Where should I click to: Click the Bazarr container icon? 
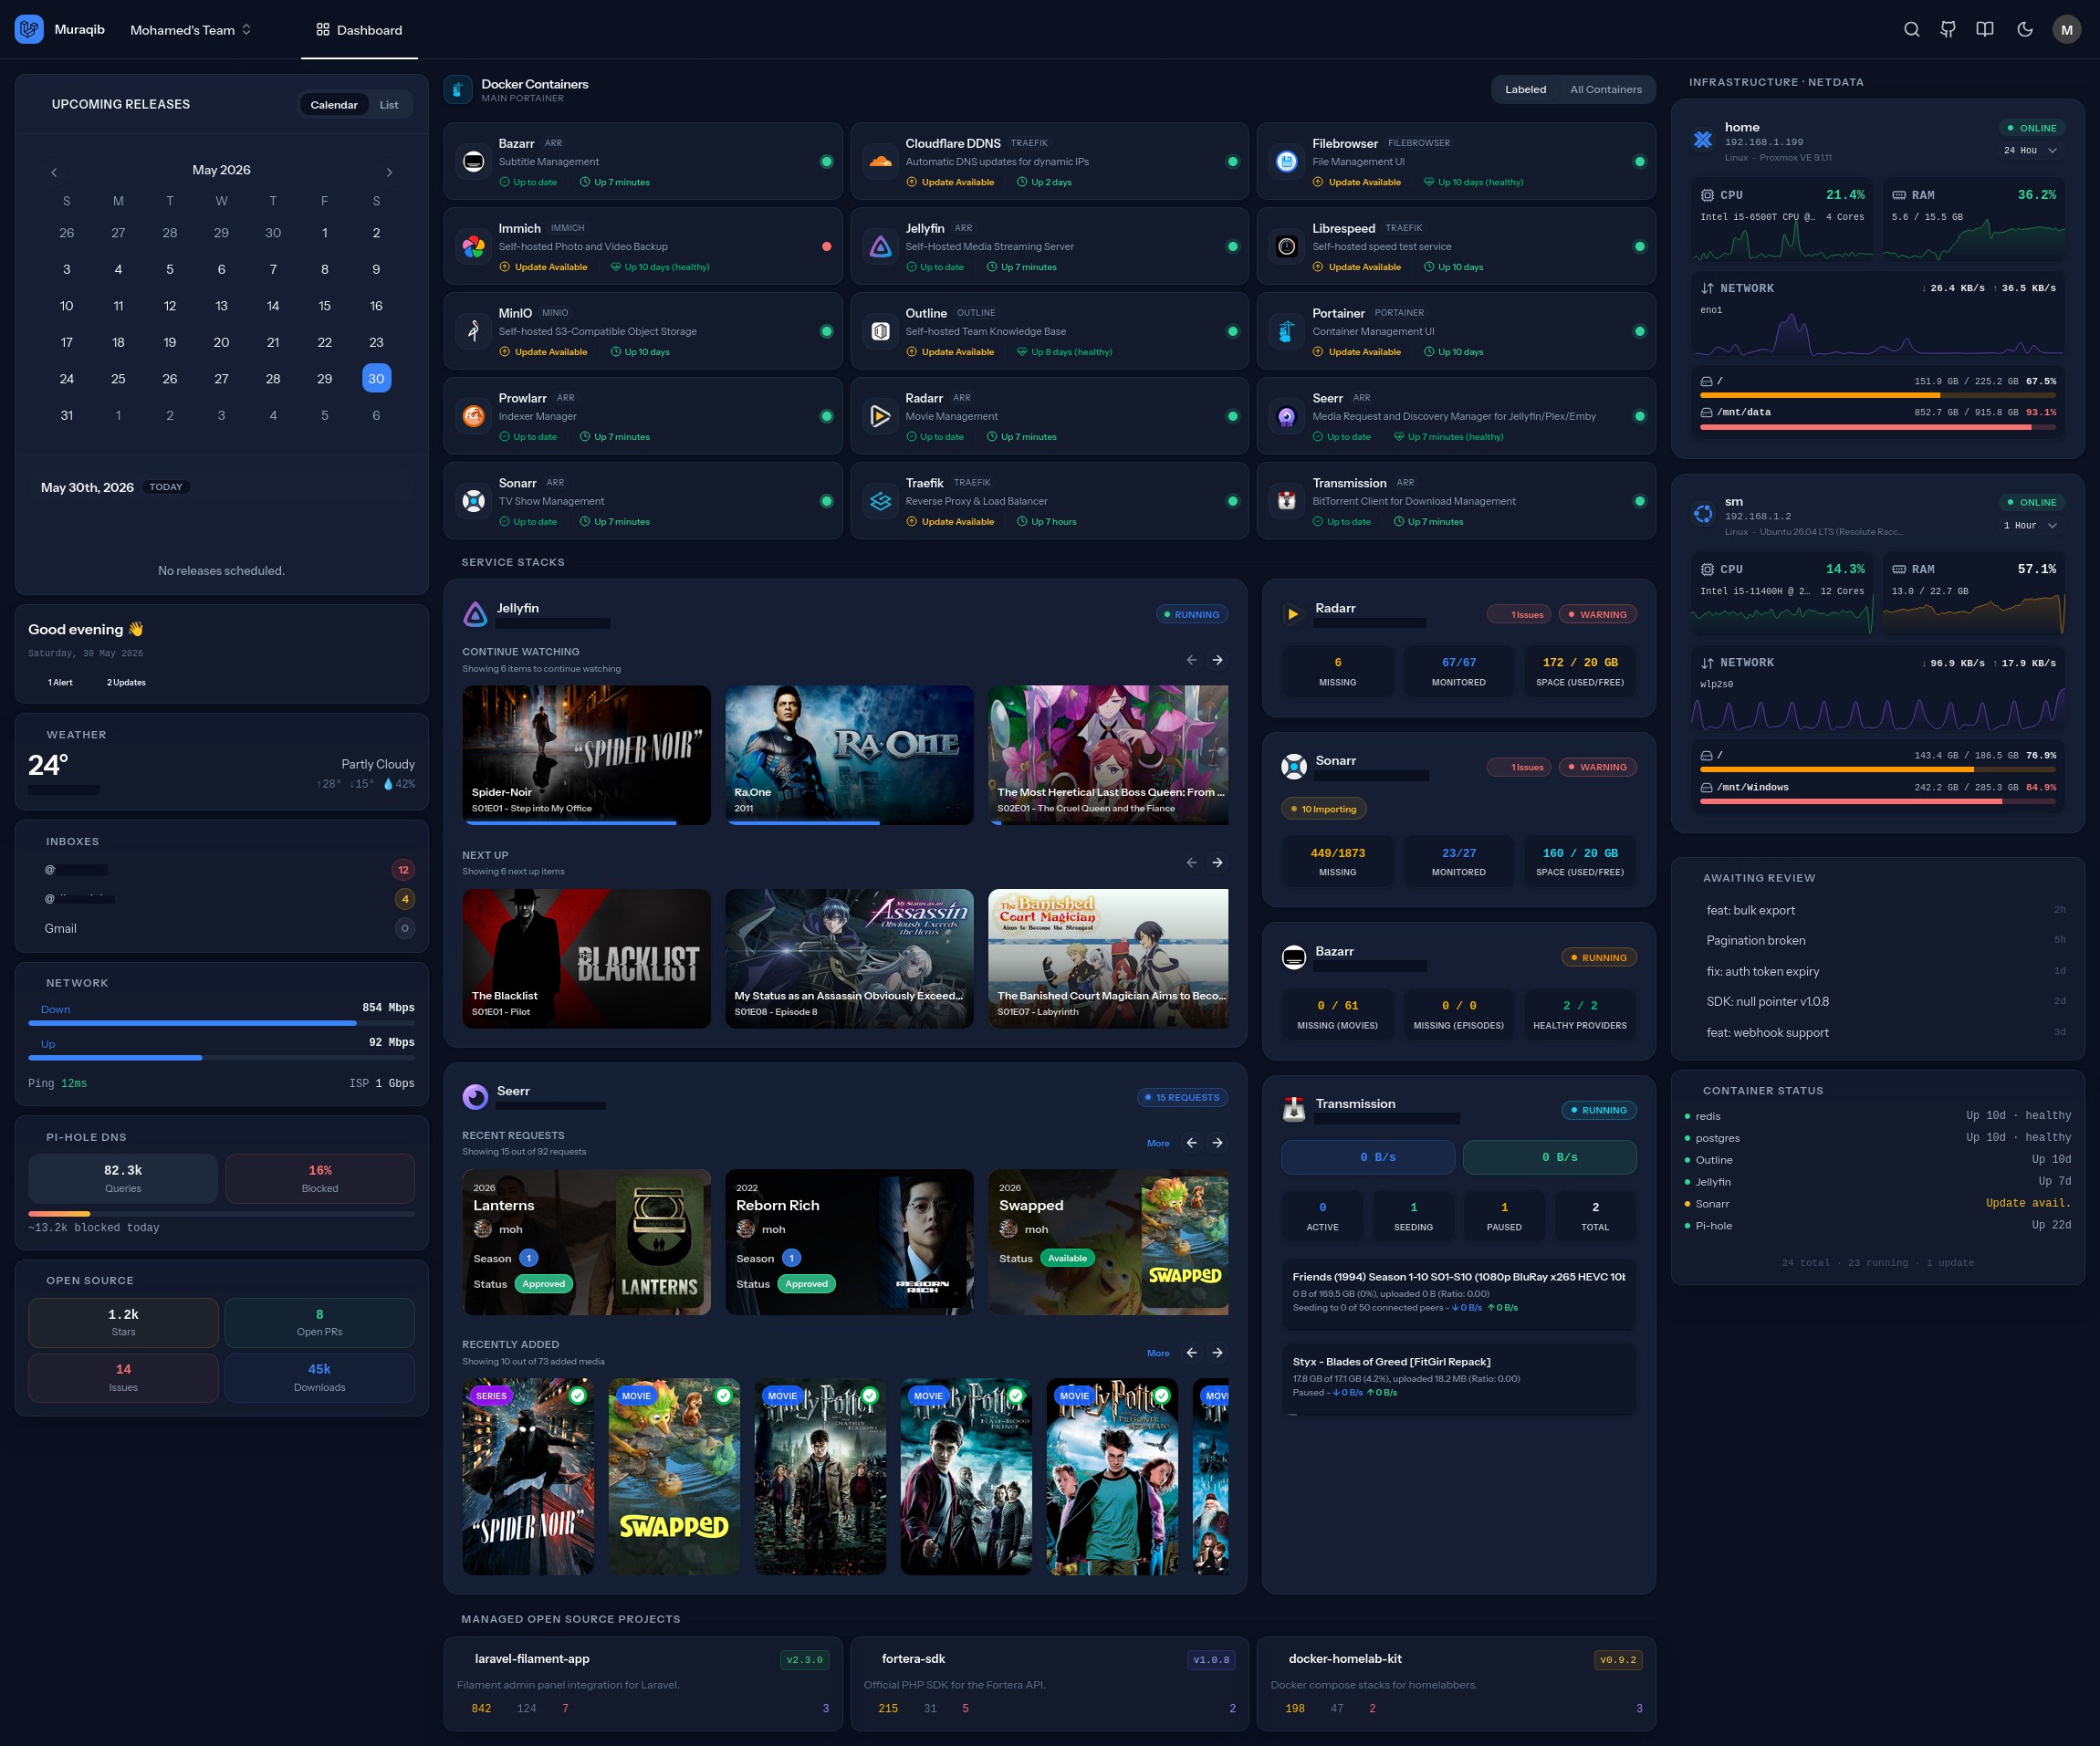click(x=474, y=161)
